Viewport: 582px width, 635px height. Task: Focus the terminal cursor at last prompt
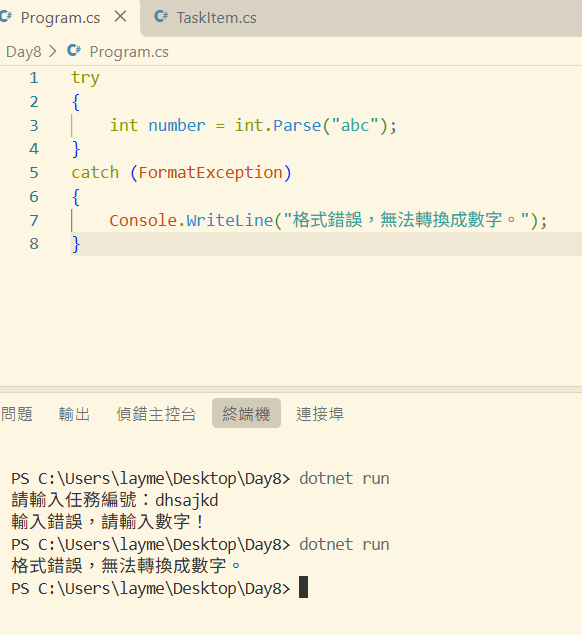(303, 587)
